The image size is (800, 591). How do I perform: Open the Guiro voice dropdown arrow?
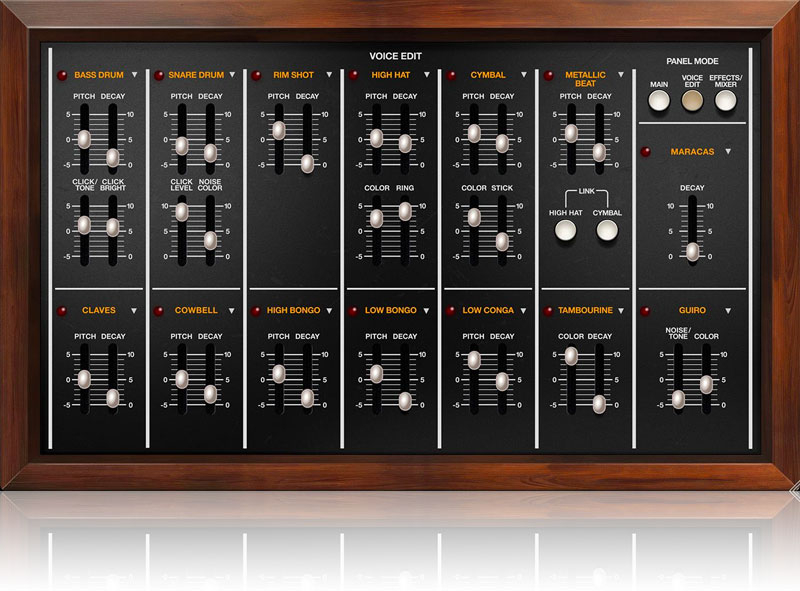tap(728, 311)
